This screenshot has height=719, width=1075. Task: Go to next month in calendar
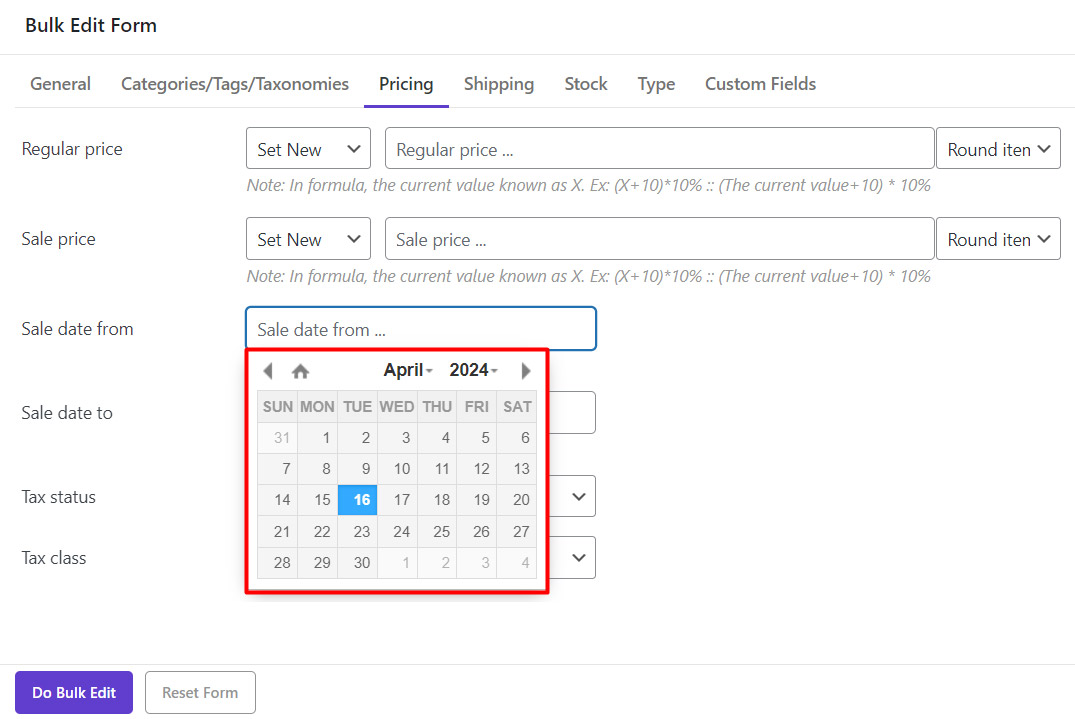tap(526, 371)
